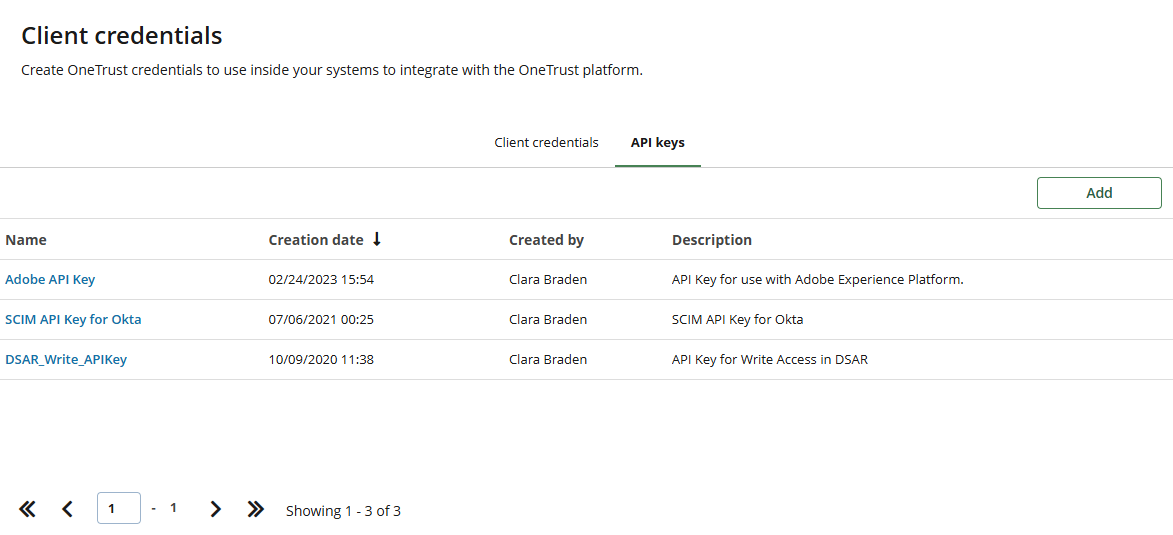The image size is (1173, 535).
Task: Click the Description column header
Action: (711, 240)
